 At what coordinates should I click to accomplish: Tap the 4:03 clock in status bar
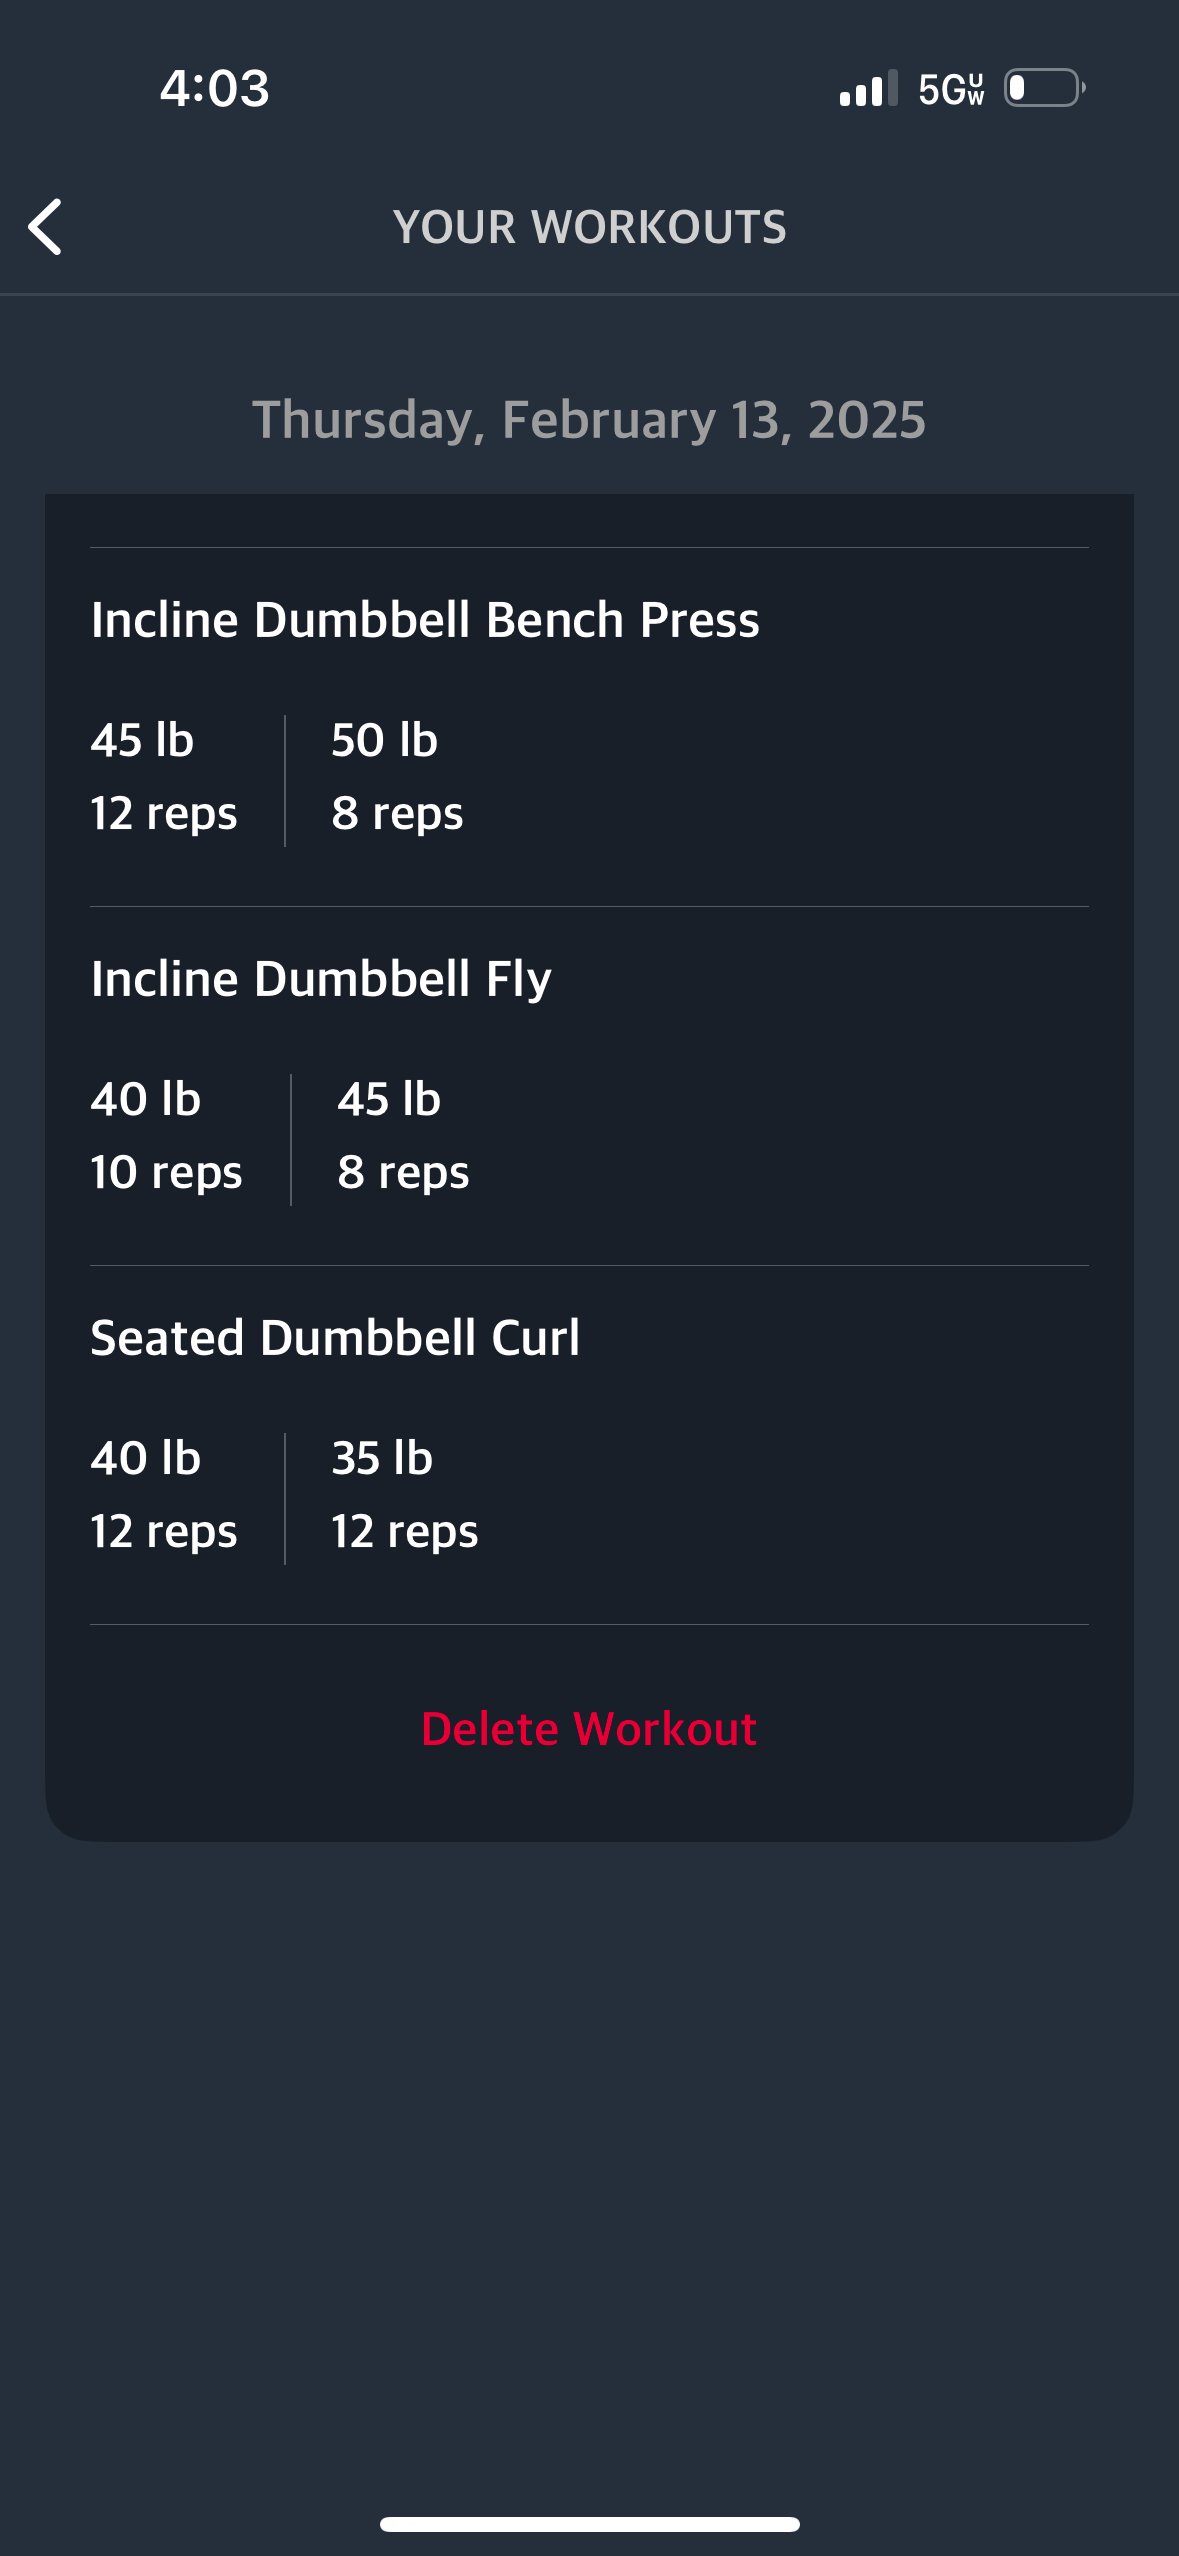(x=215, y=88)
